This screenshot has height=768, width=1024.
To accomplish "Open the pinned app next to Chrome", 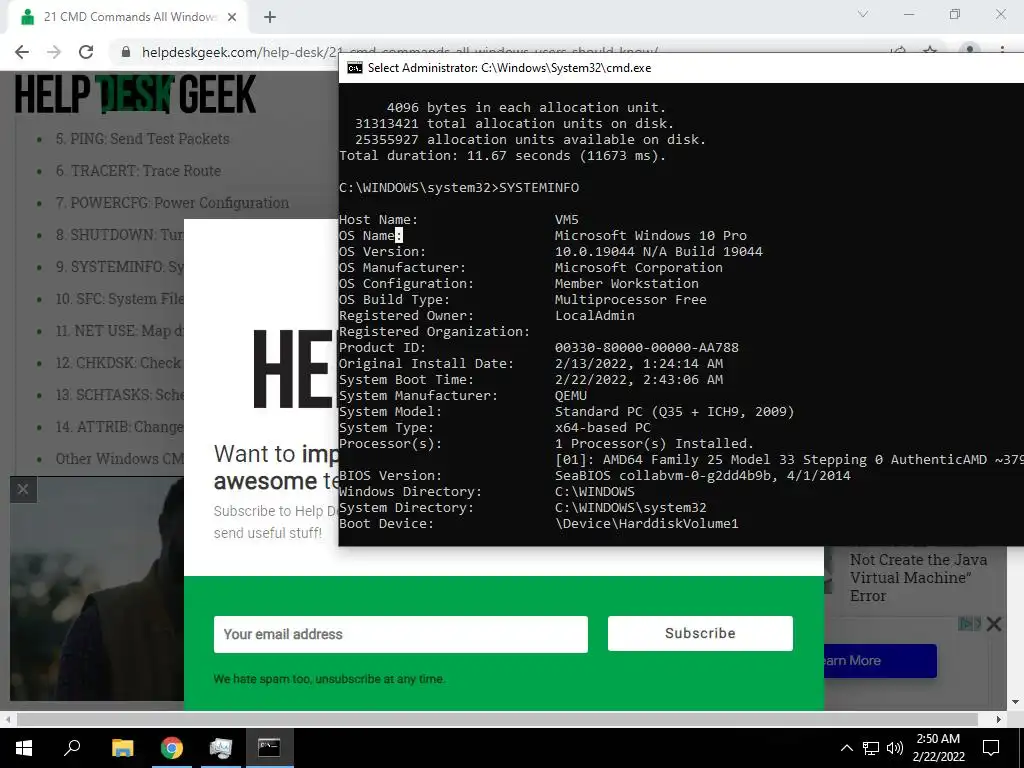I will click(221, 748).
